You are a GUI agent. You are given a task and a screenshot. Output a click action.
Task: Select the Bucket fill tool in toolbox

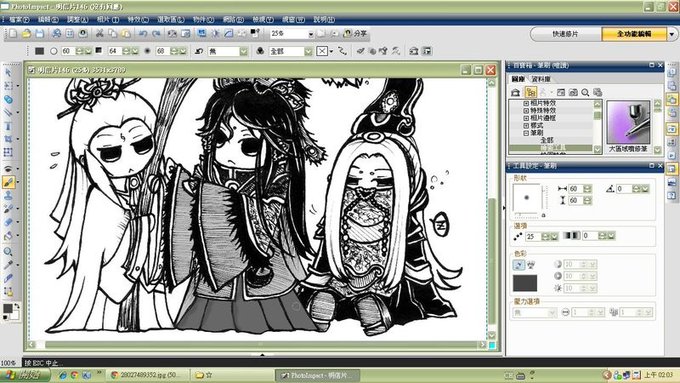[x=8, y=236]
